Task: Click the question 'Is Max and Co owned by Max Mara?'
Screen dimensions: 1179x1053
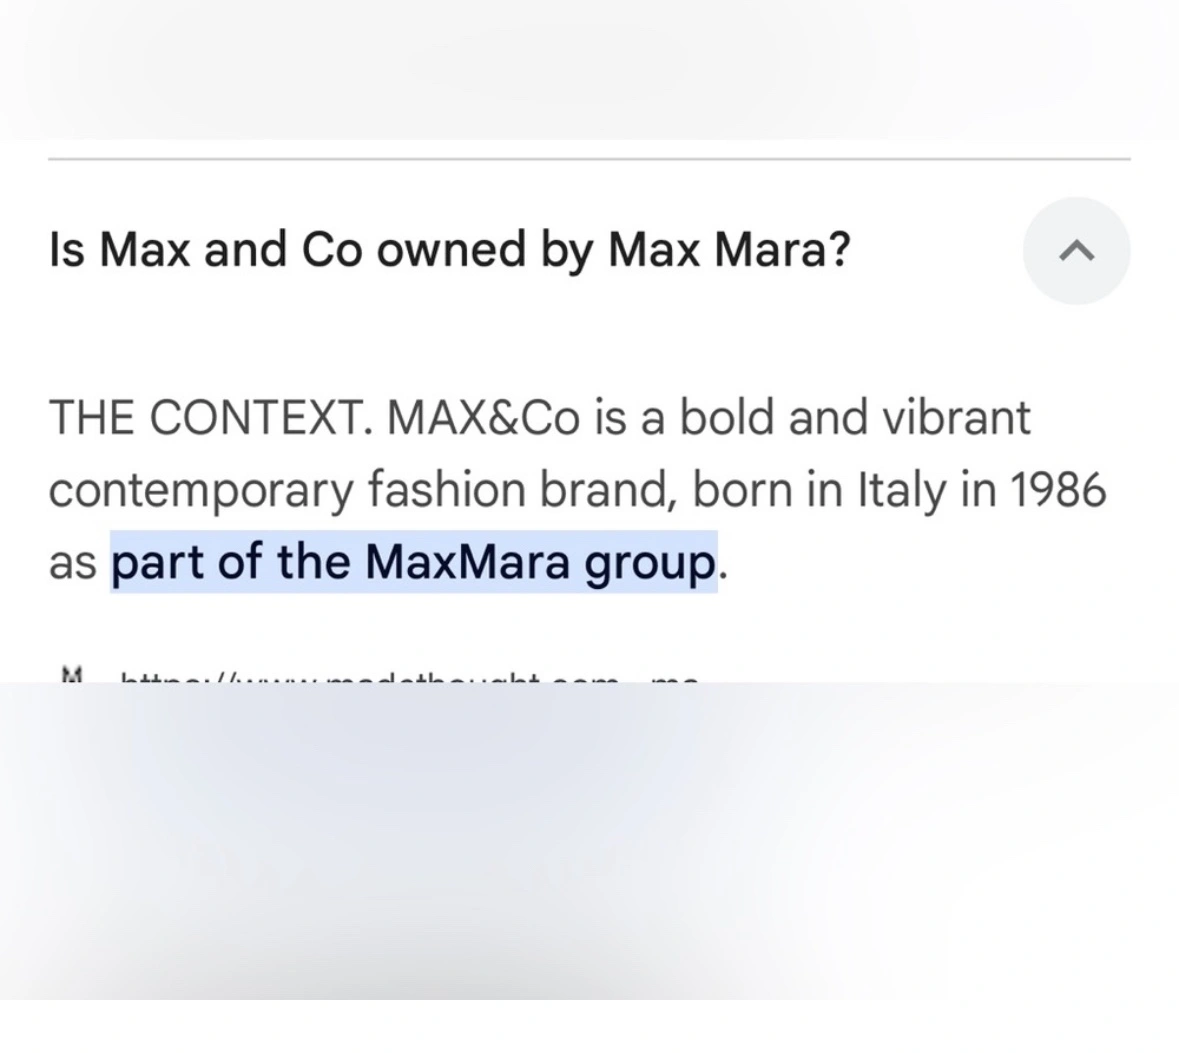Action: tap(450, 250)
